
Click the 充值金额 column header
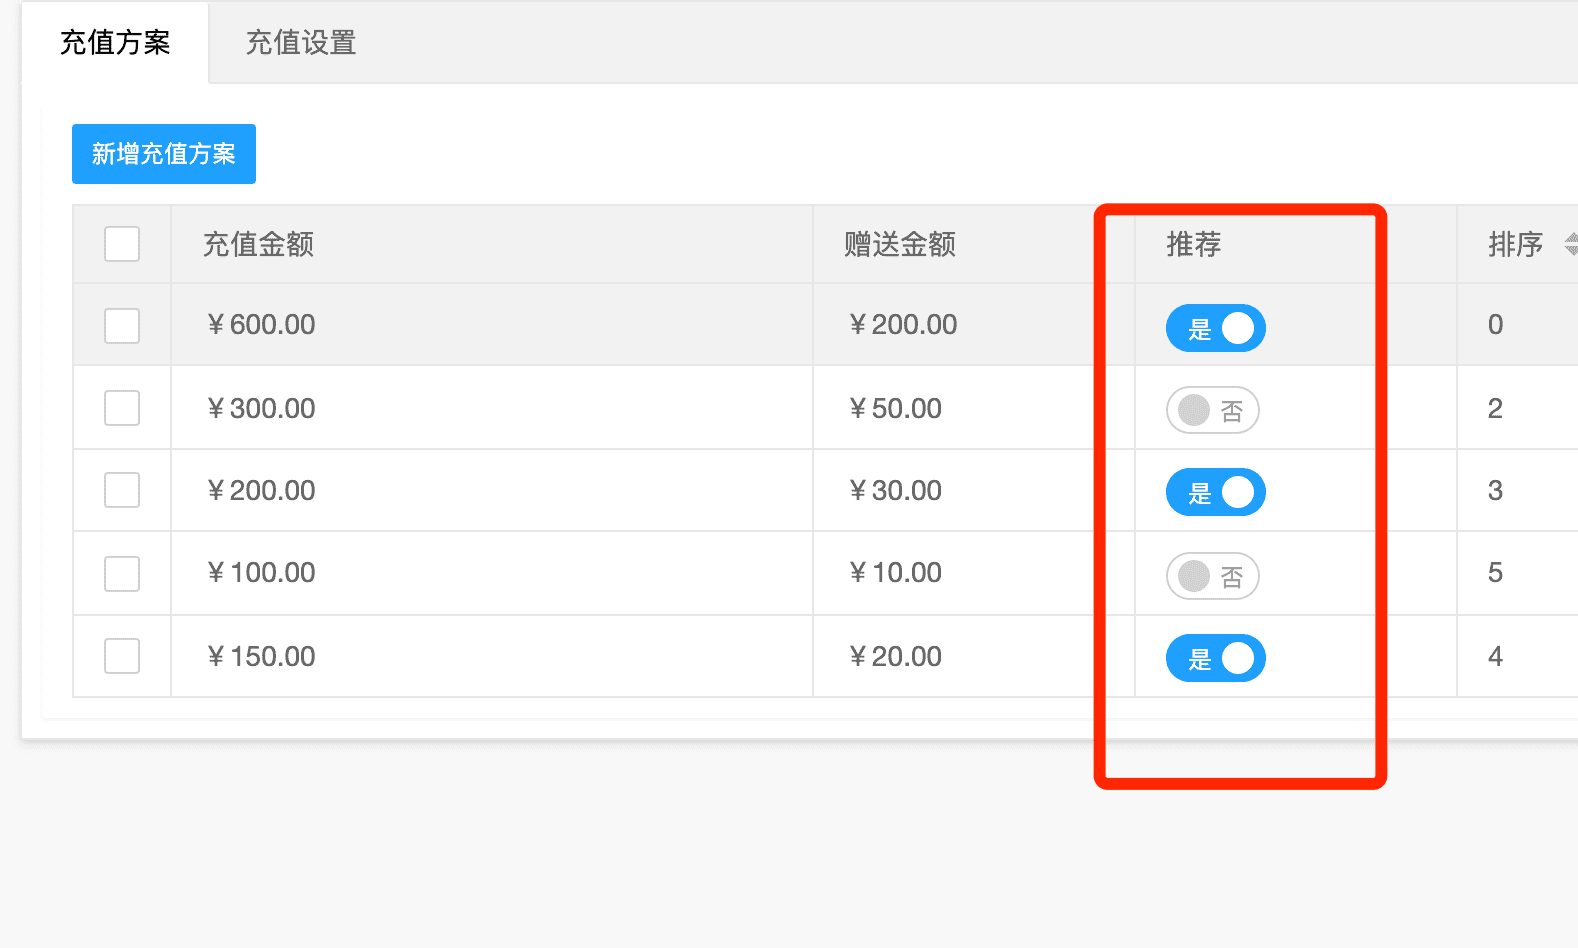[x=259, y=244]
